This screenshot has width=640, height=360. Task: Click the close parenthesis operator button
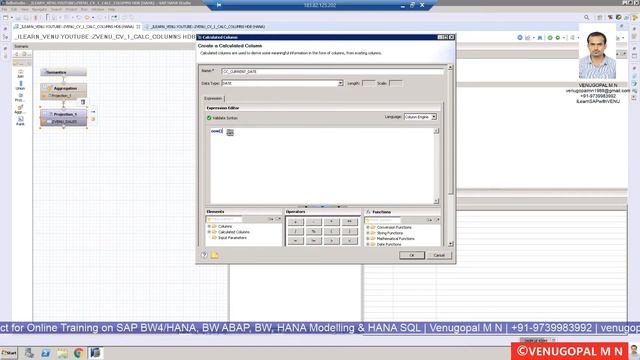click(349, 231)
